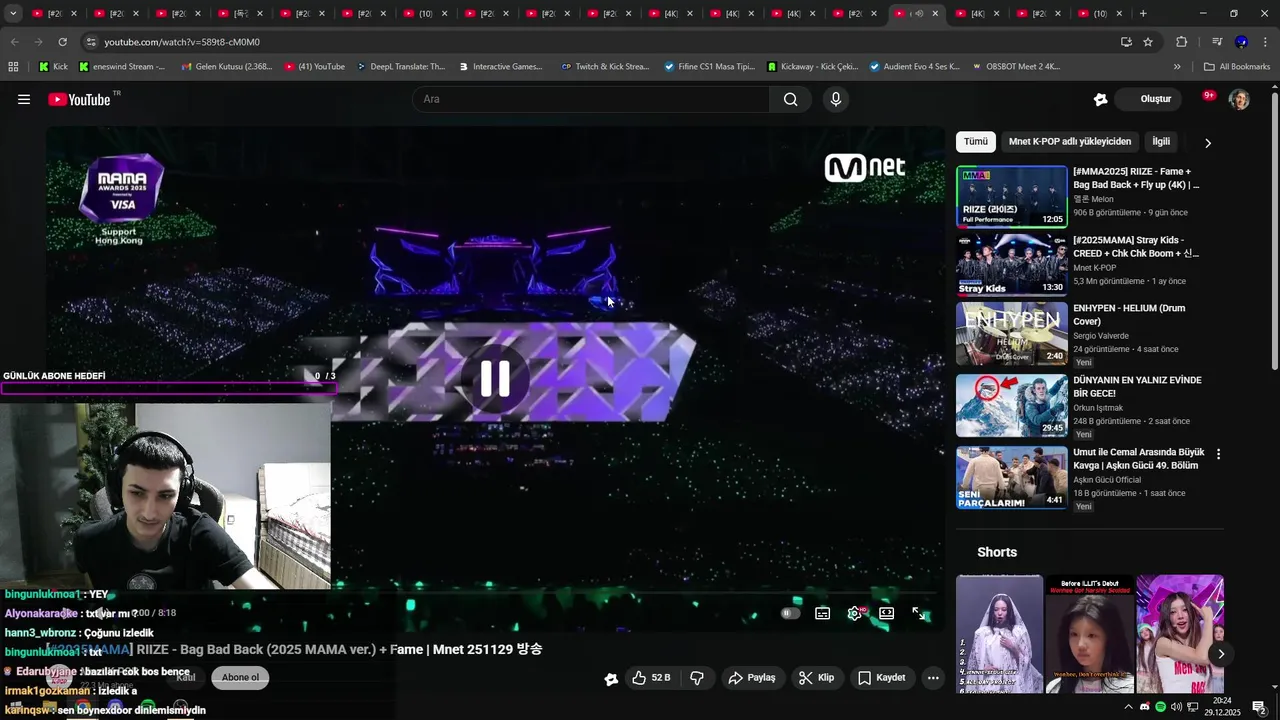Toggle the autoplay switch in player
The image size is (1280, 720).
pyautogui.click(x=790, y=613)
